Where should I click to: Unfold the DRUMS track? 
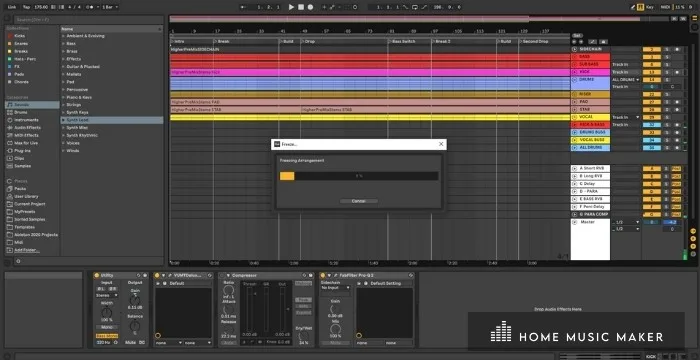[x=575, y=80]
